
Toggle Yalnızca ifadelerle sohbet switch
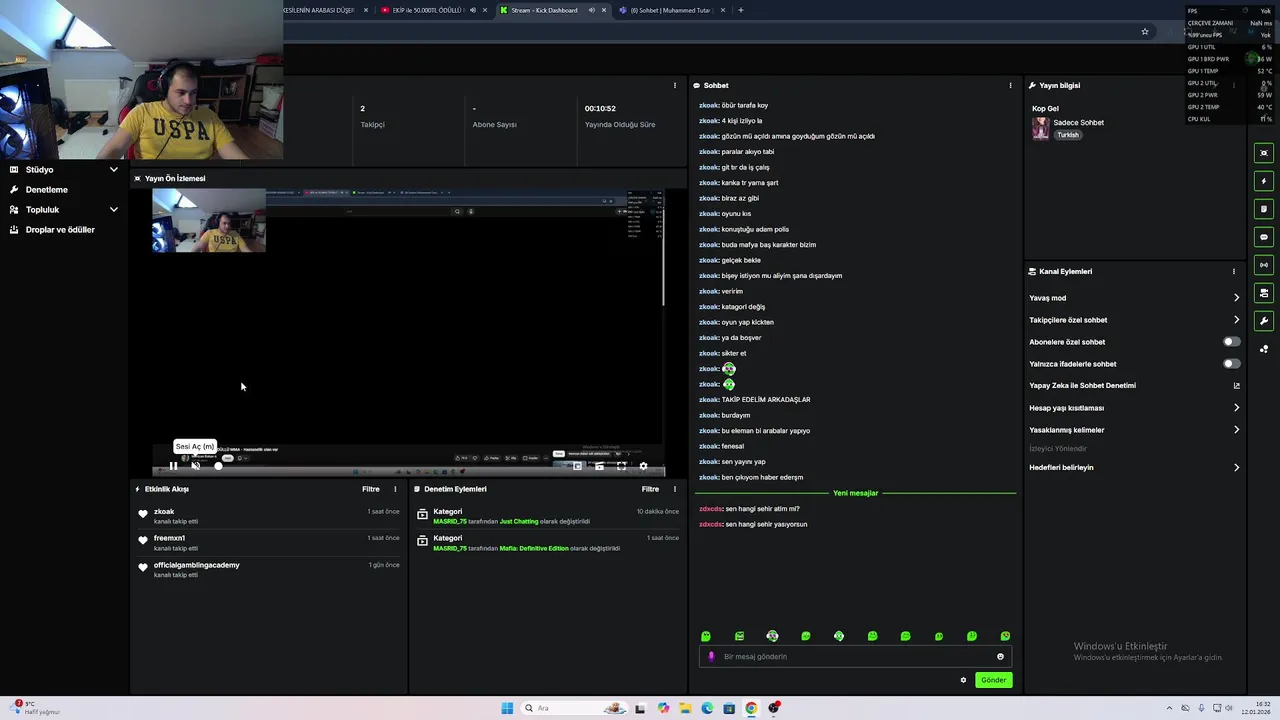(x=1232, y=364)
